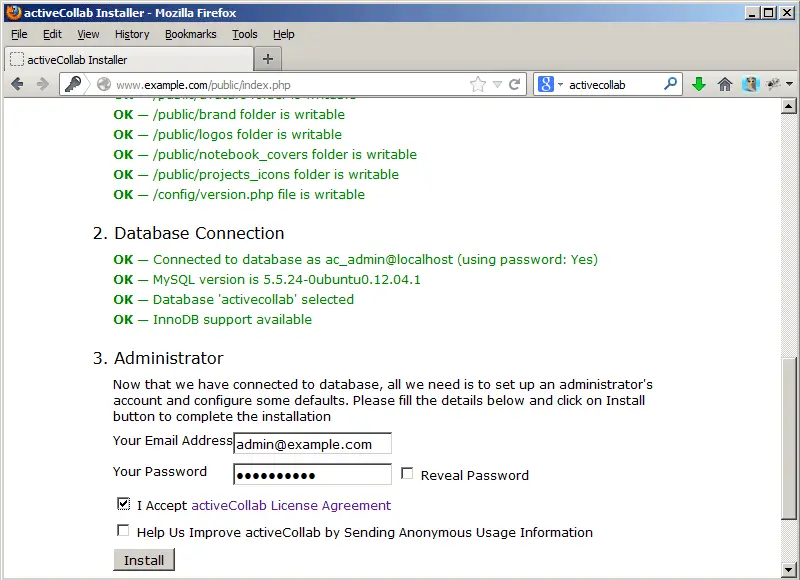Click the Reveal Password label
Viewport: 800px width, 580px height.
coord(474,475)
